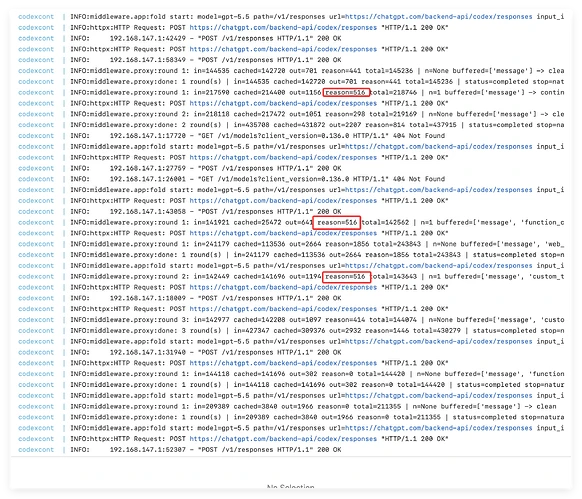The height and width of the screenshot is (499, 582).
Task: Select the value cached=217472
Action: 259,114
